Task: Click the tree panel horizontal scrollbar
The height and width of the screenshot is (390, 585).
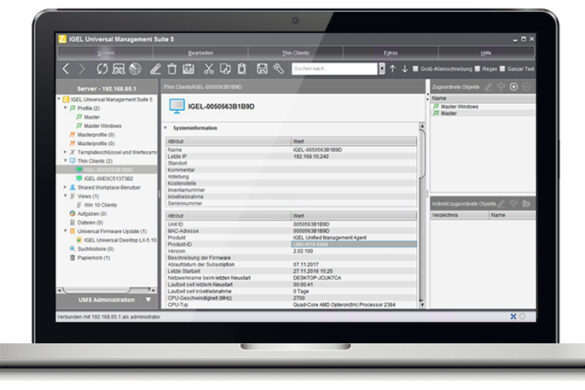Action: click(x=97, y=290)
